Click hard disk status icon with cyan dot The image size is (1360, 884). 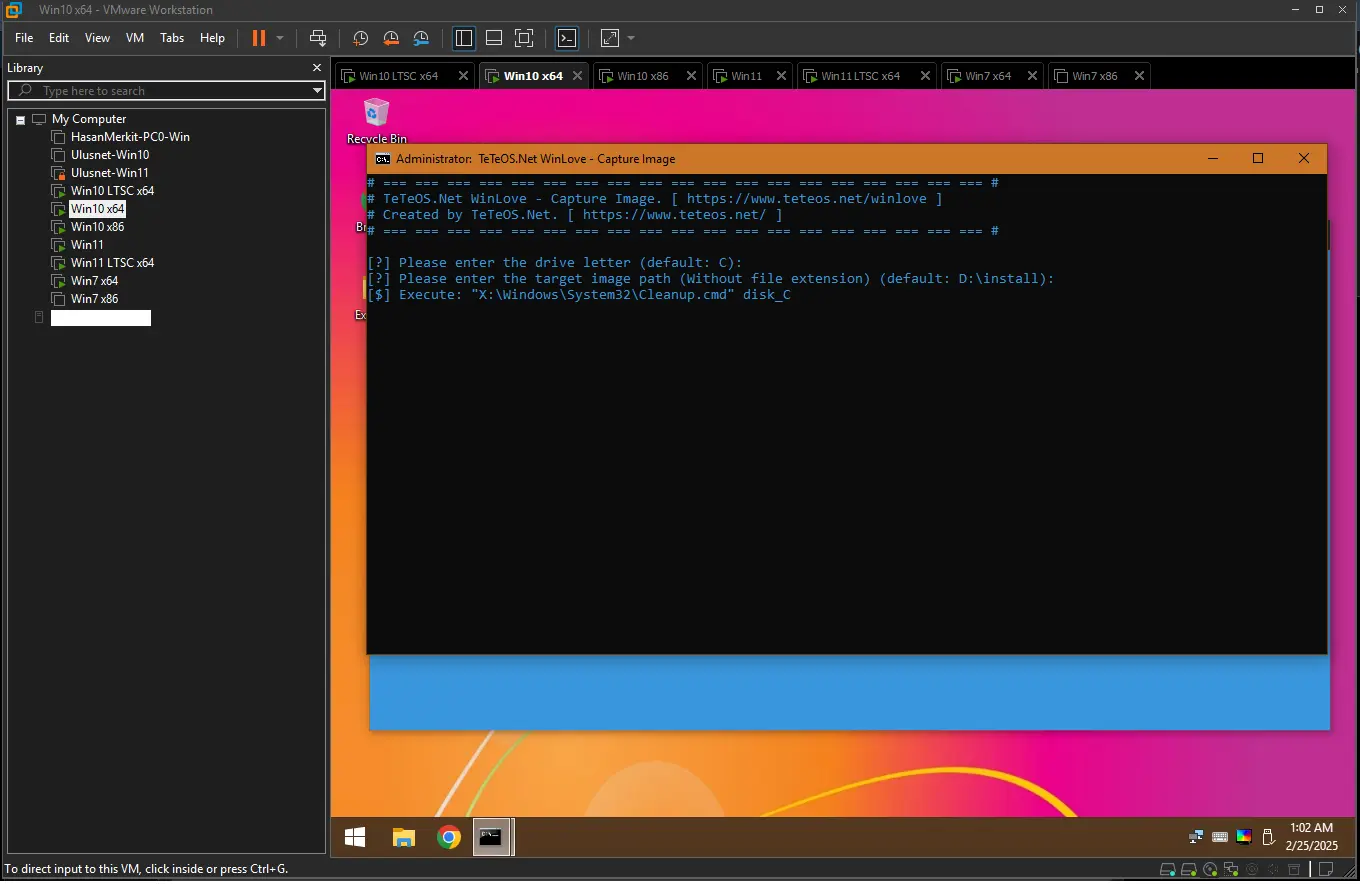click(1168, 869)
